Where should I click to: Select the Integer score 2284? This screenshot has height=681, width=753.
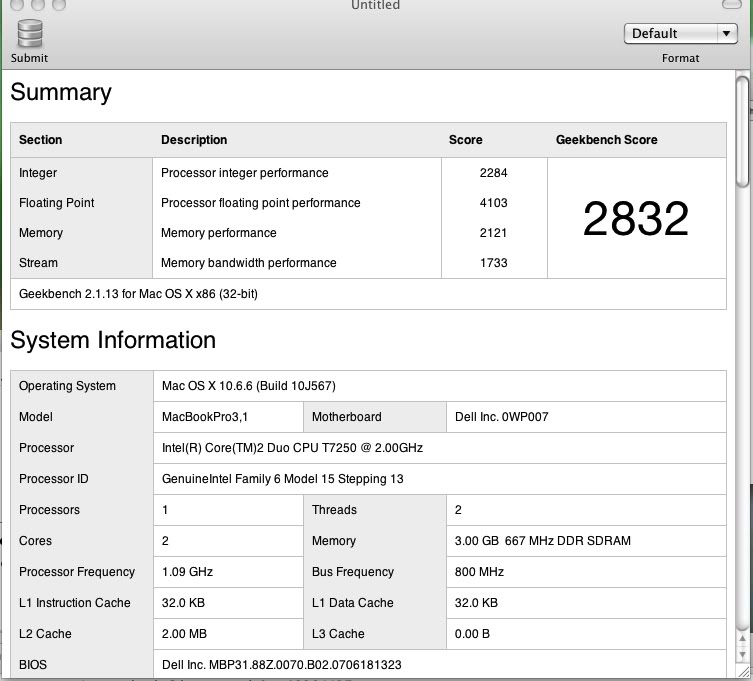click(493, 173)
